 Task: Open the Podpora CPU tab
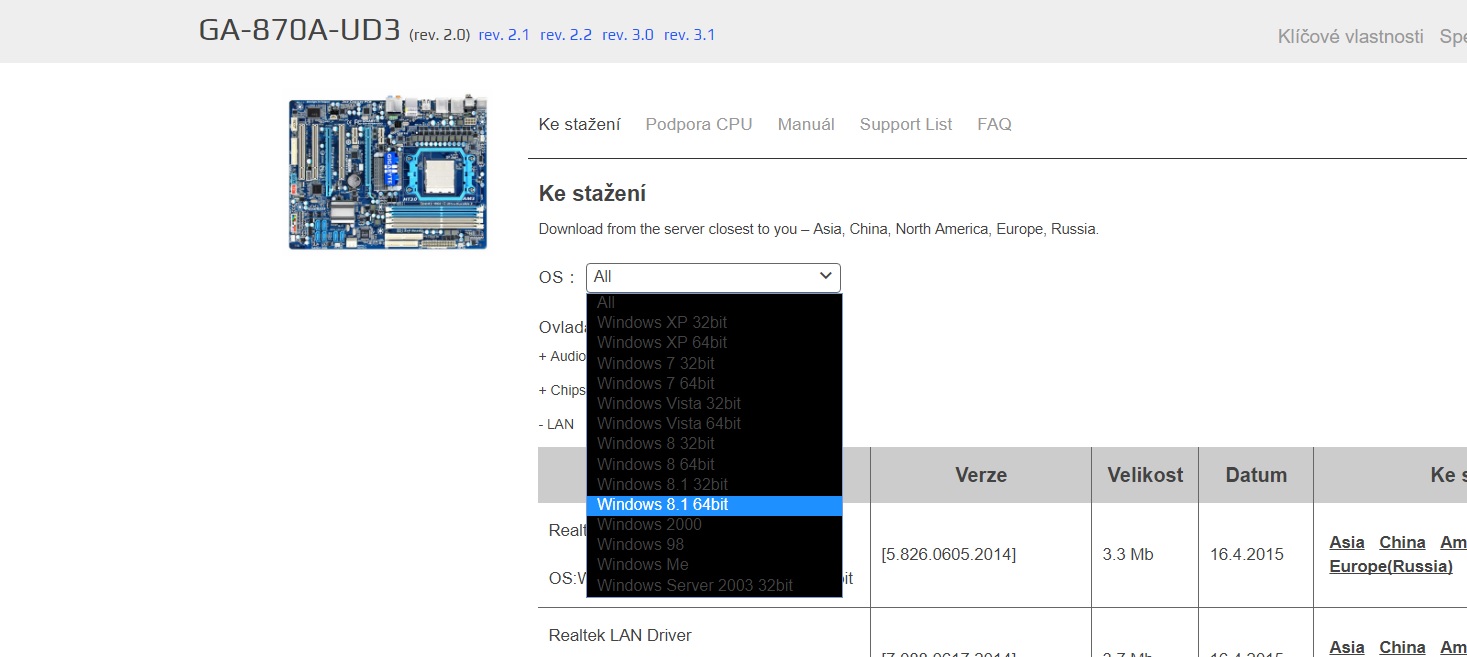[x=699, y=124]
